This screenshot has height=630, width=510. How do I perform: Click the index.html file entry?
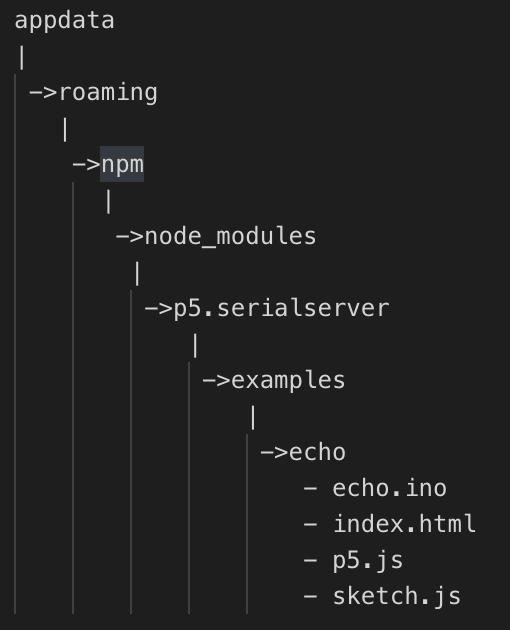click(x=404, y=524)
